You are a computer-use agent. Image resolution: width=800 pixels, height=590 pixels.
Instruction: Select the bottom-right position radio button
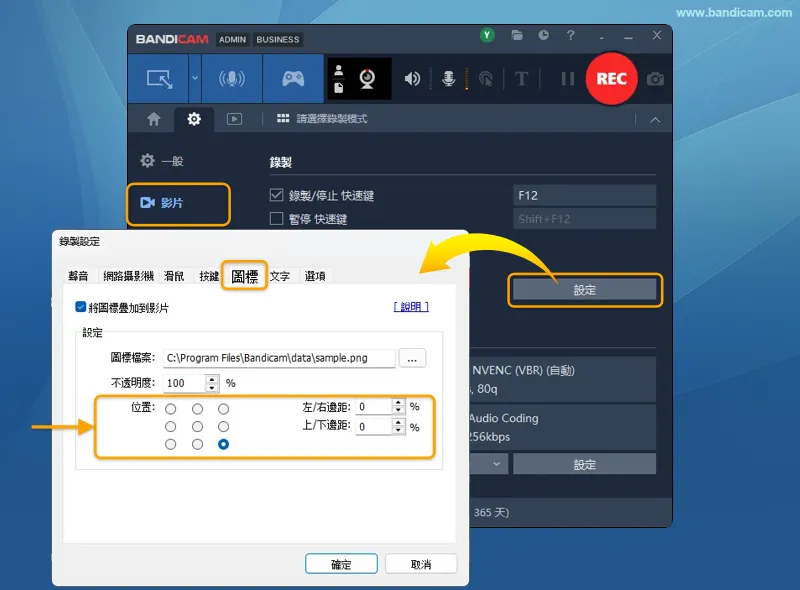pyautogui.click(x=223, y=445)
